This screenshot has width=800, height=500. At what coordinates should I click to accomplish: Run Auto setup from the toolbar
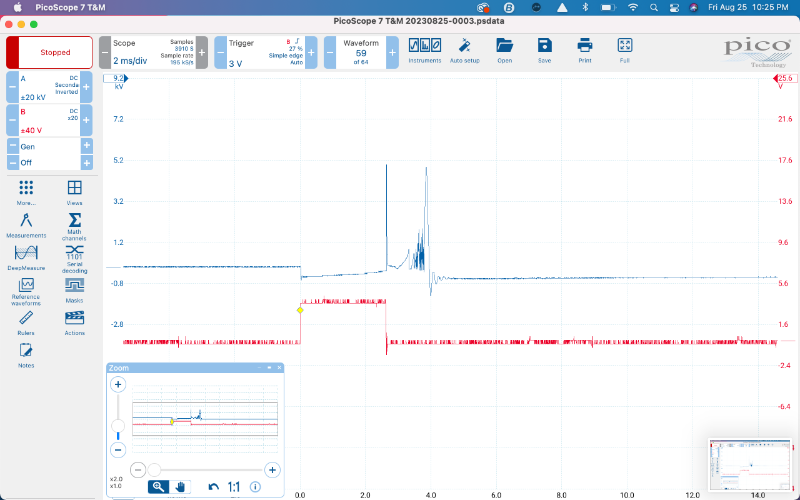coord(464,49)
